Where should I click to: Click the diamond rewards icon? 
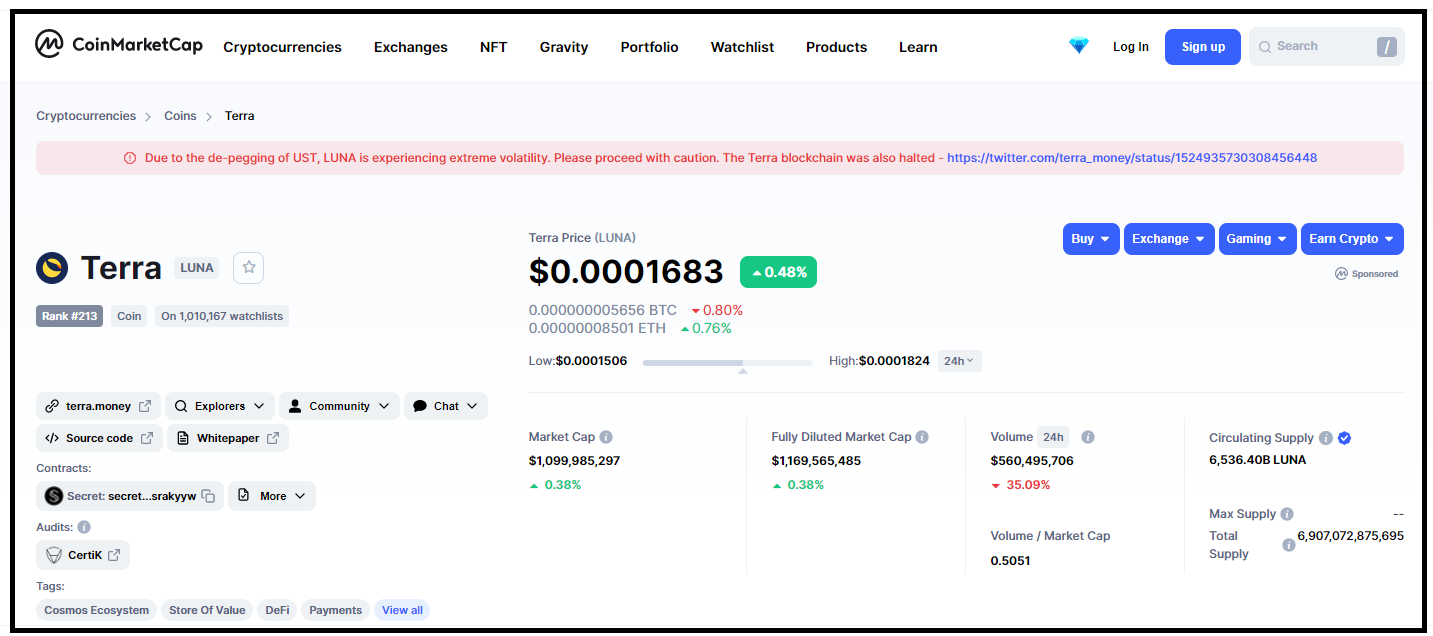(1078, 46)
